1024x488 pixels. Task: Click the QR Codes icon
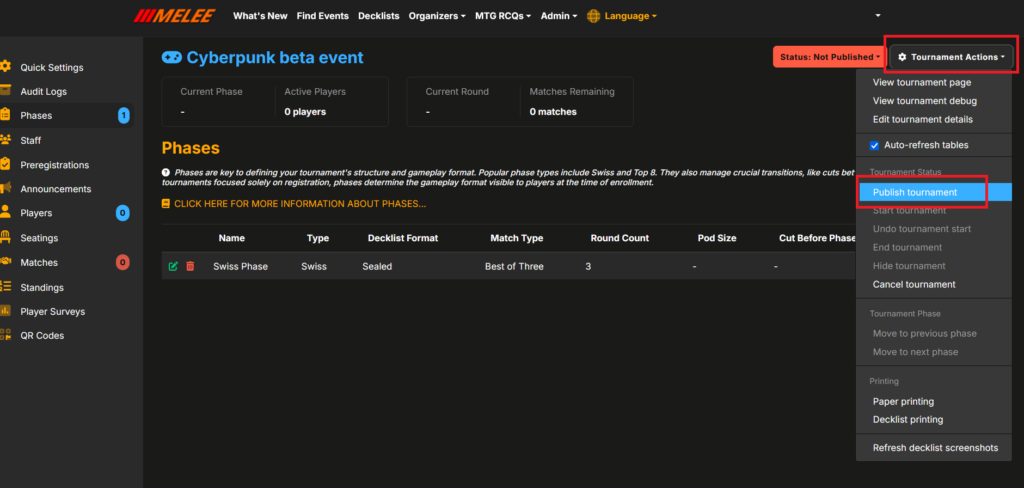click(5, 335)
